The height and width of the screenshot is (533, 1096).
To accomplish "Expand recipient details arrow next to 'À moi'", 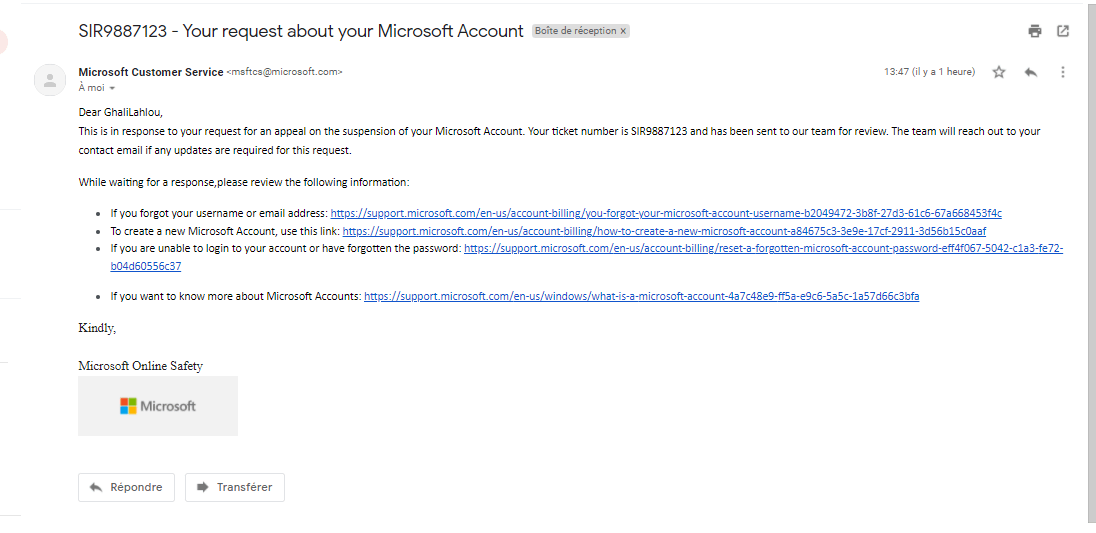I will [x=112, y=89].
